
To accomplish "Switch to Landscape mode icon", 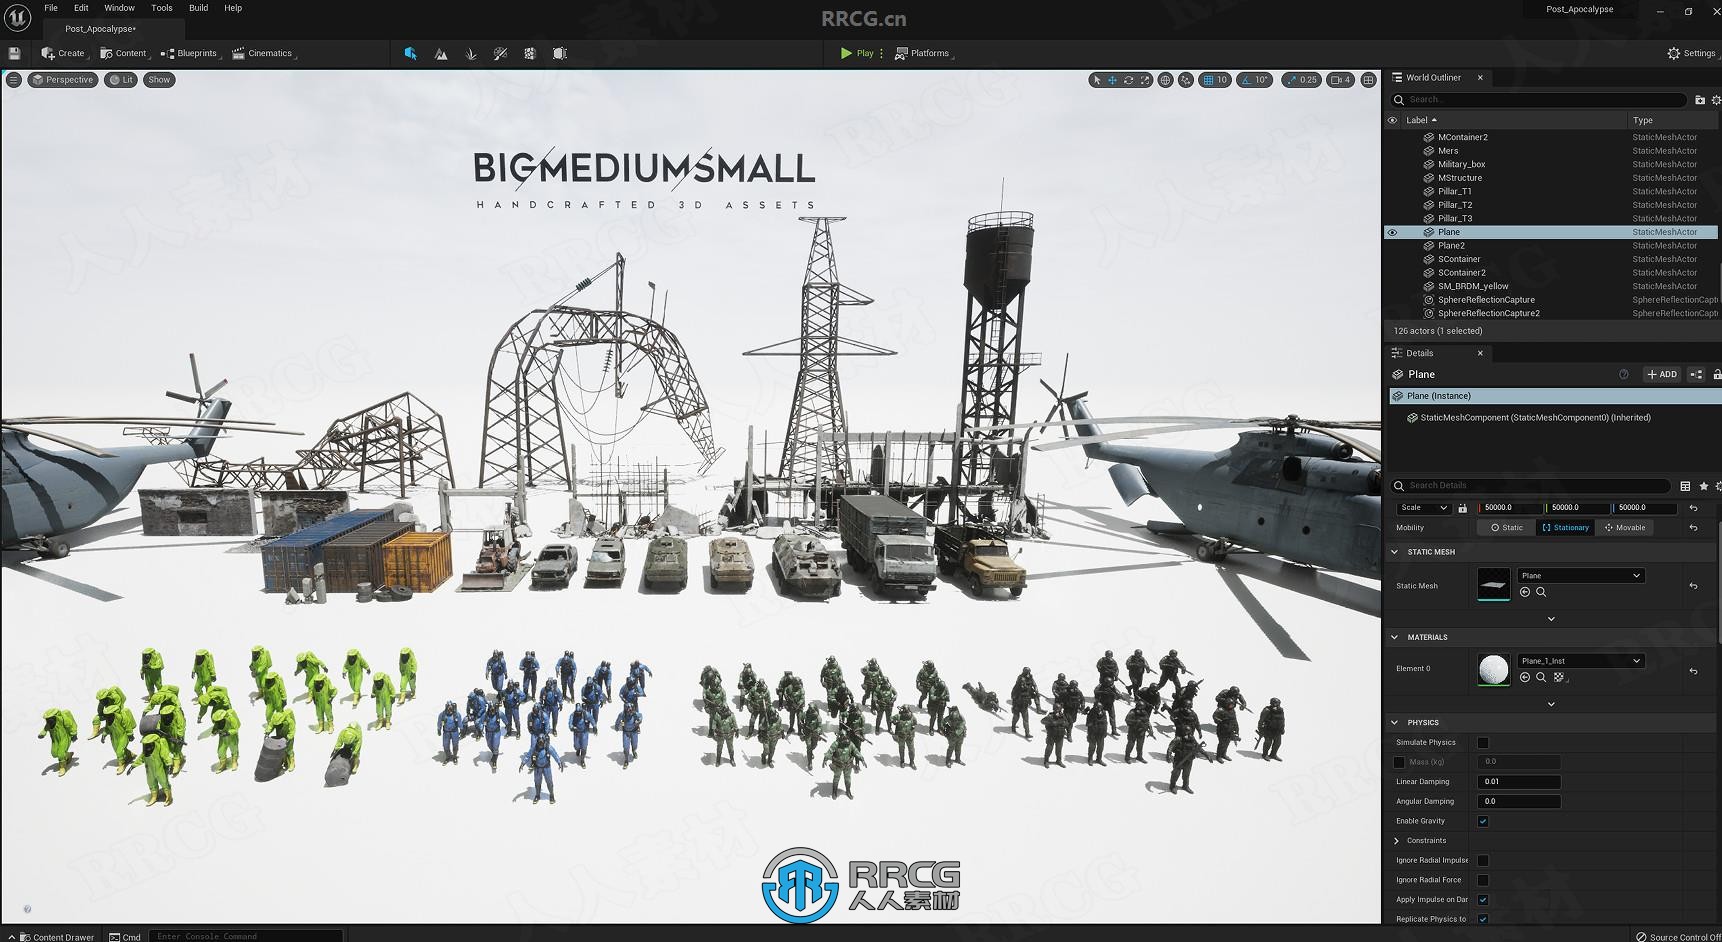I will (441, 53).
